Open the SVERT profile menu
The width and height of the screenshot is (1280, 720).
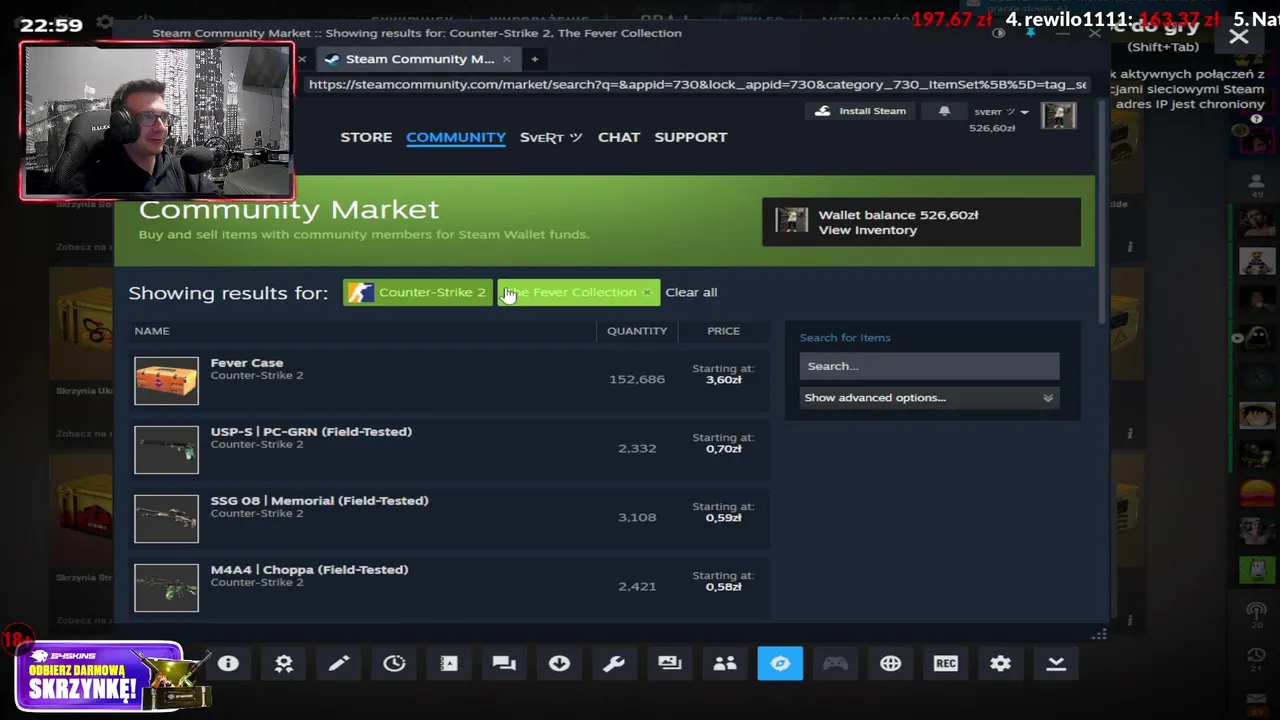tap(551, 137)
